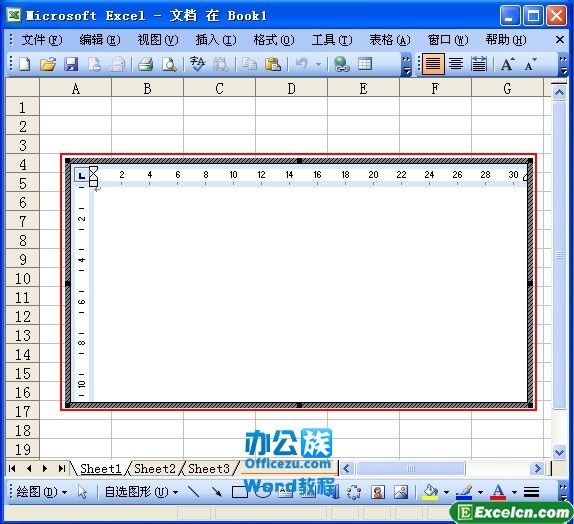Click vertical scrollbar down arrow
This screenshot has height=524, width=574.
point(559,452)
